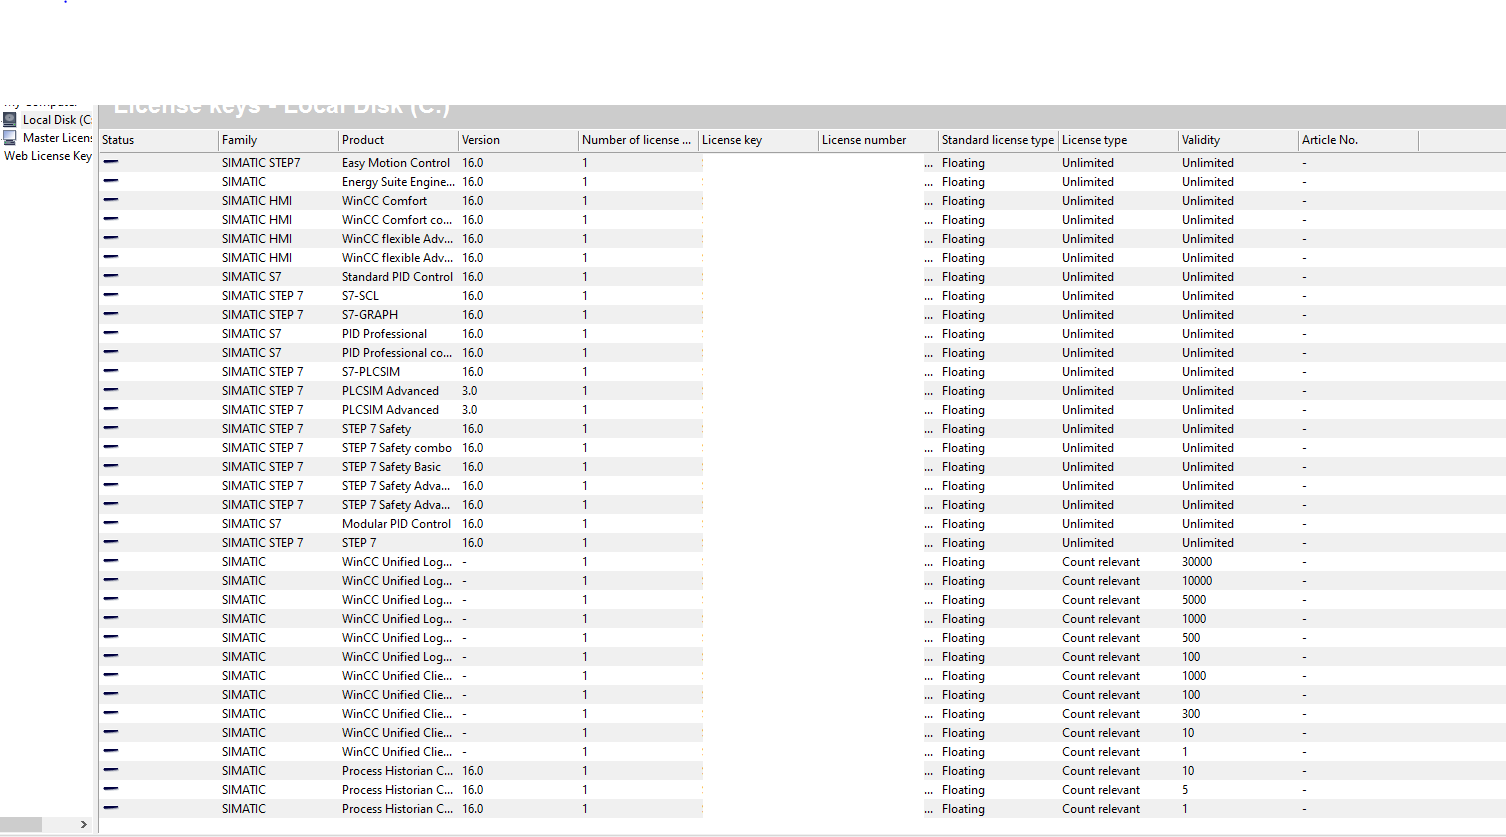The height and width of the screenshot is (837, 1506).
Task: Click status icon of row with validity 30000
Action: coord(110,561)
